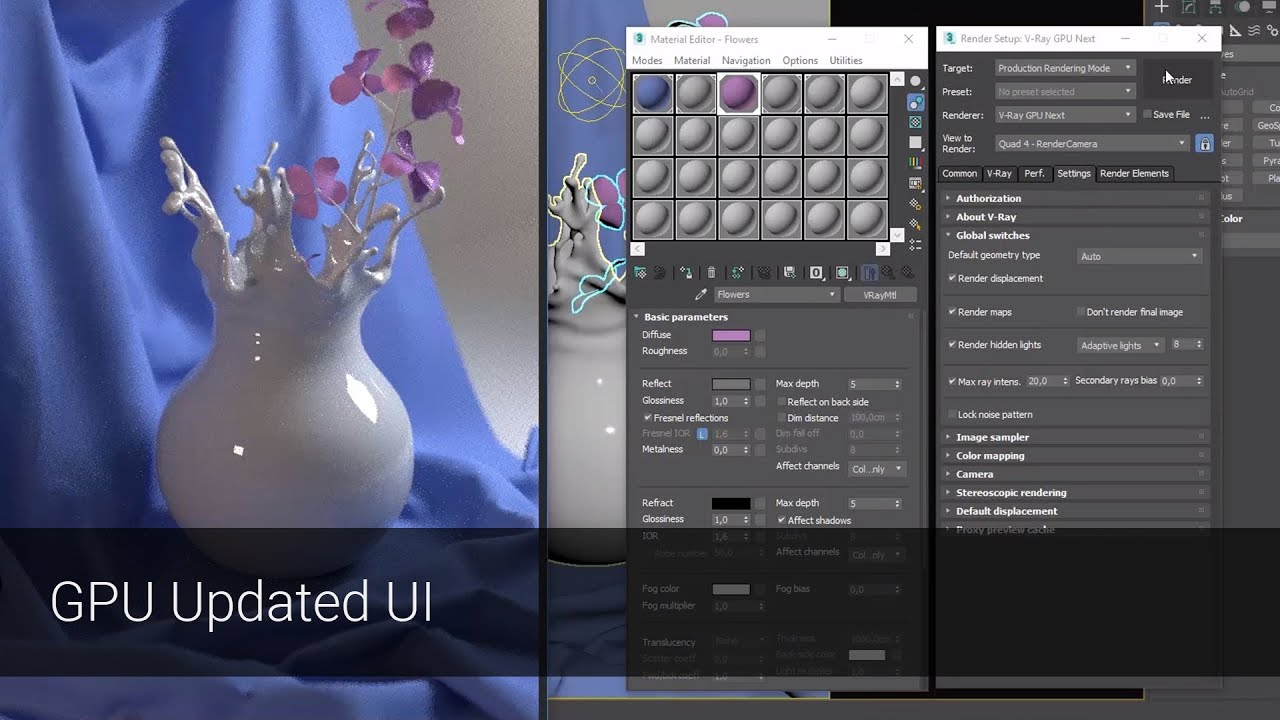The width and height of the screenshot is (1280, 720).
Task: Click Put to Library save icon
Action: point(789,272)
